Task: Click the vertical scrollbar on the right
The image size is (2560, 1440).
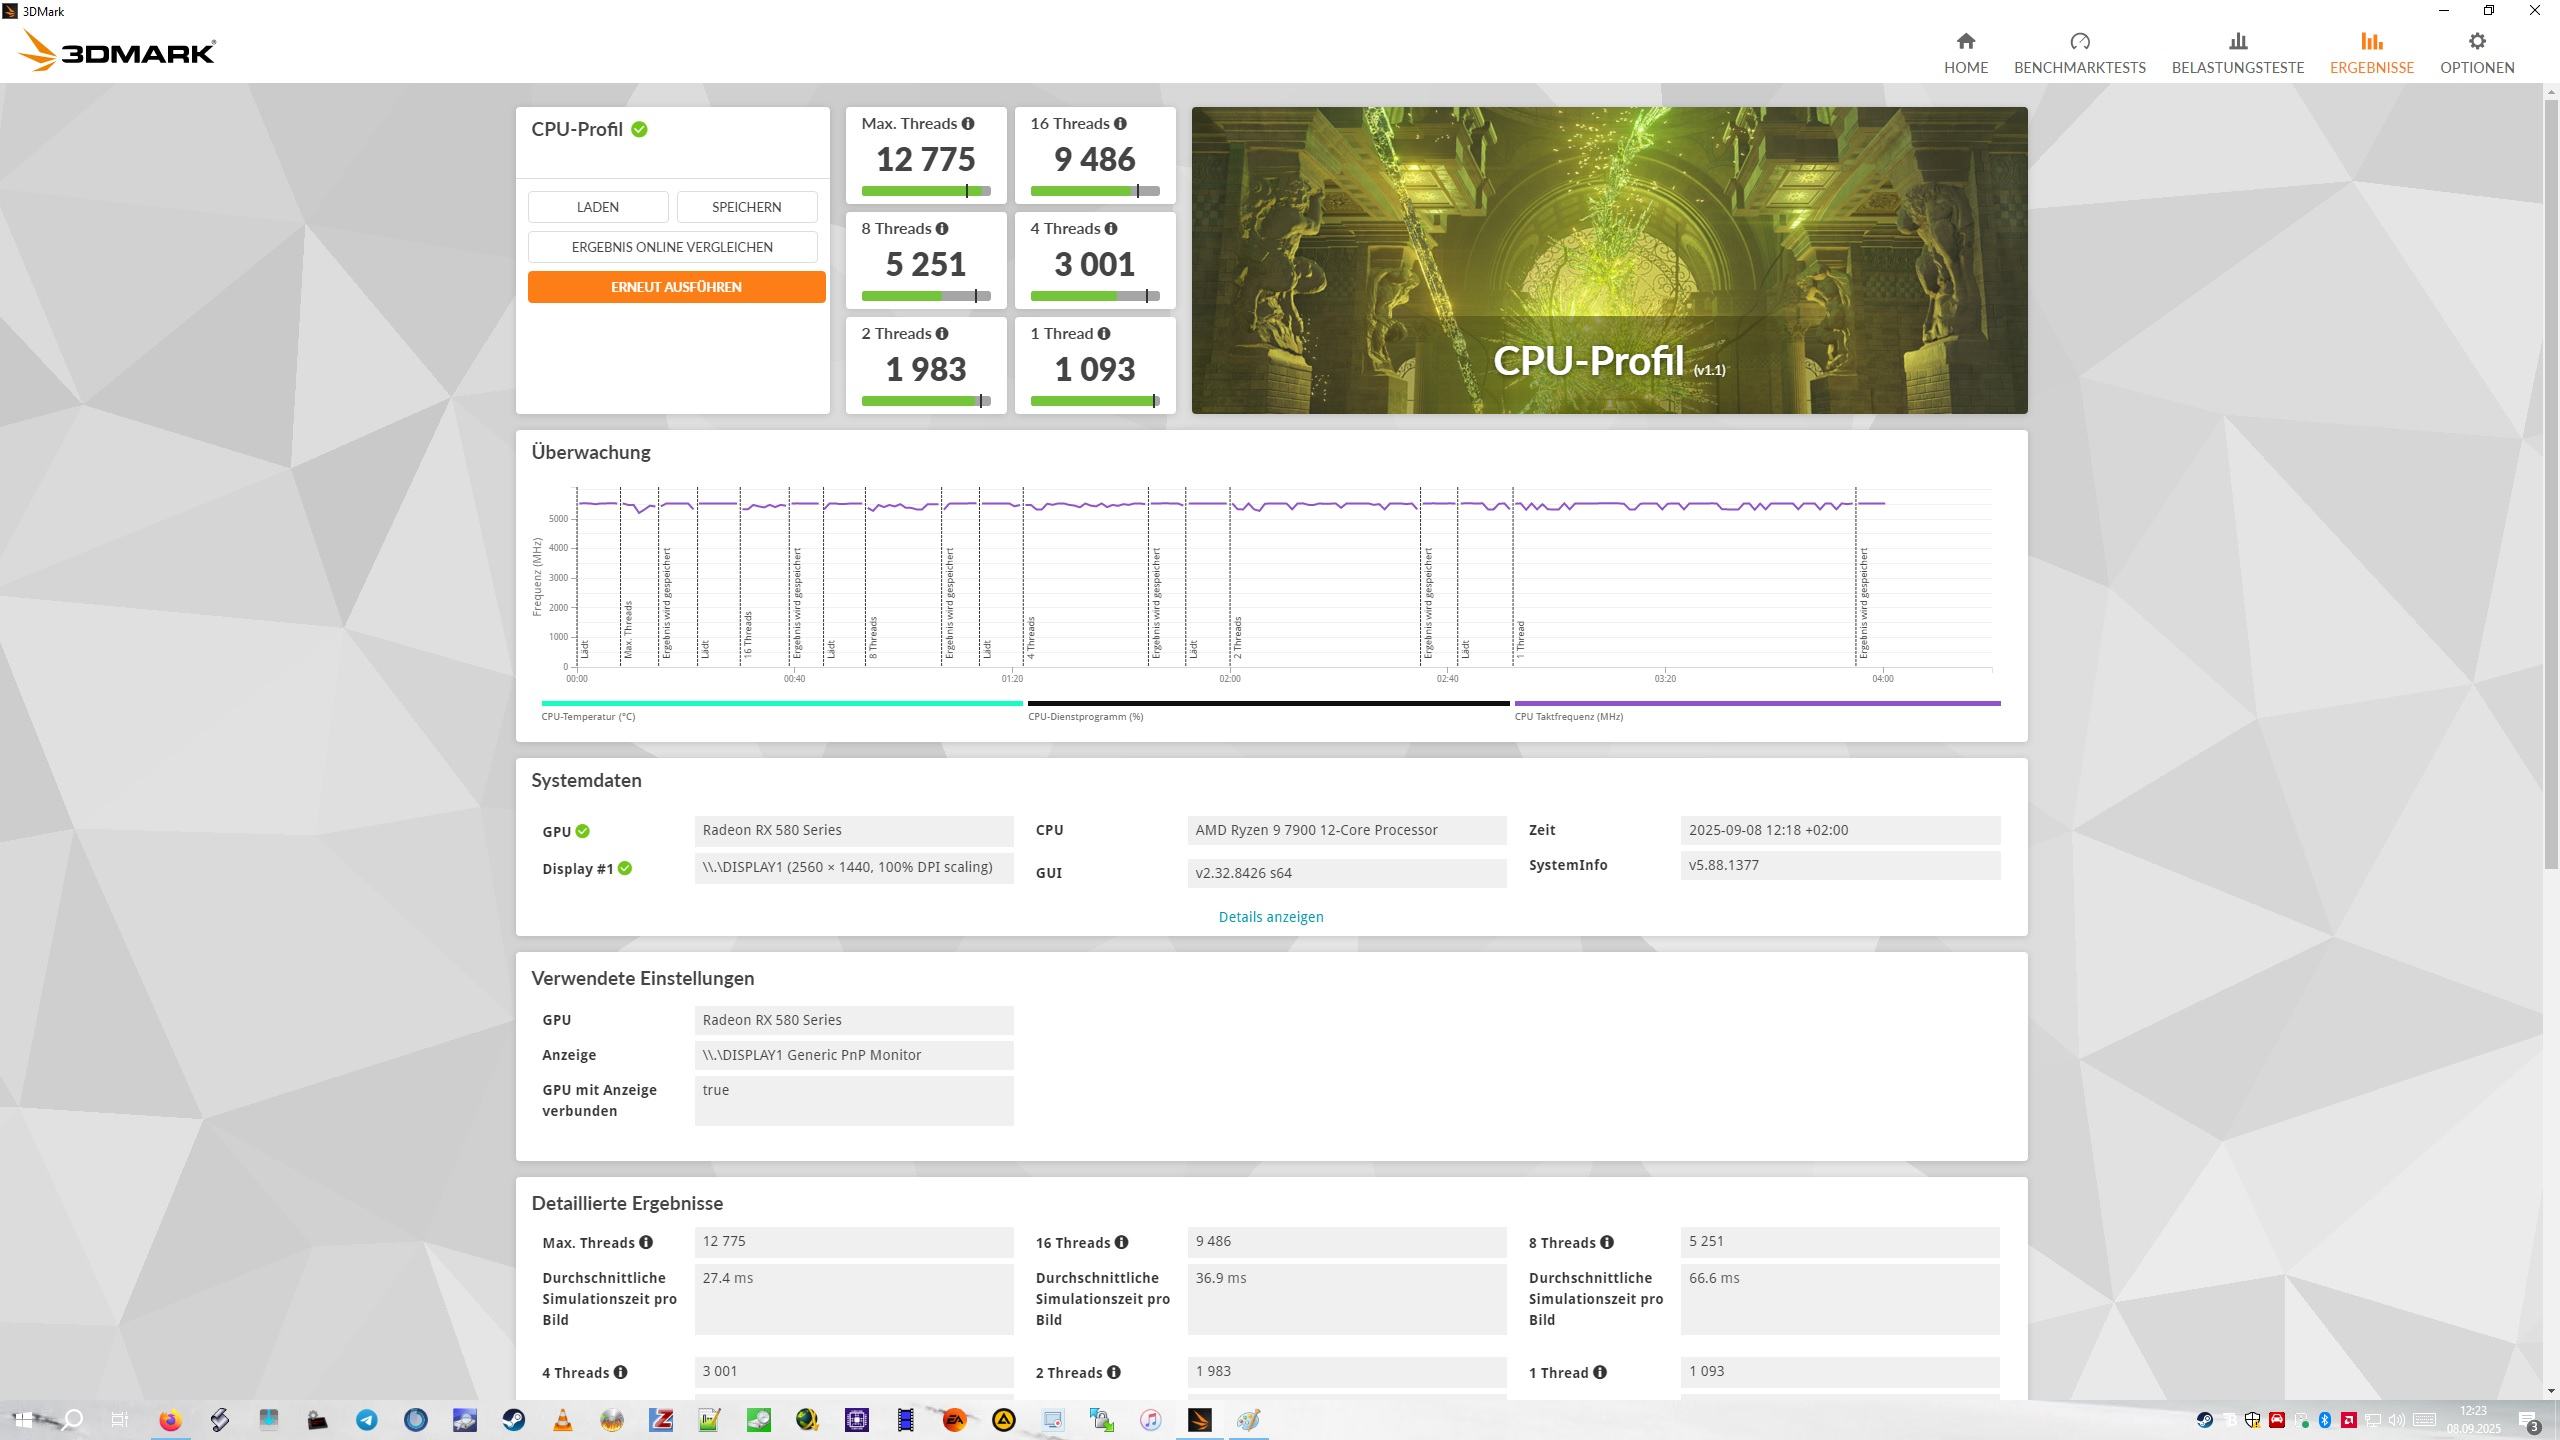Action: [x=2550, y=480]
